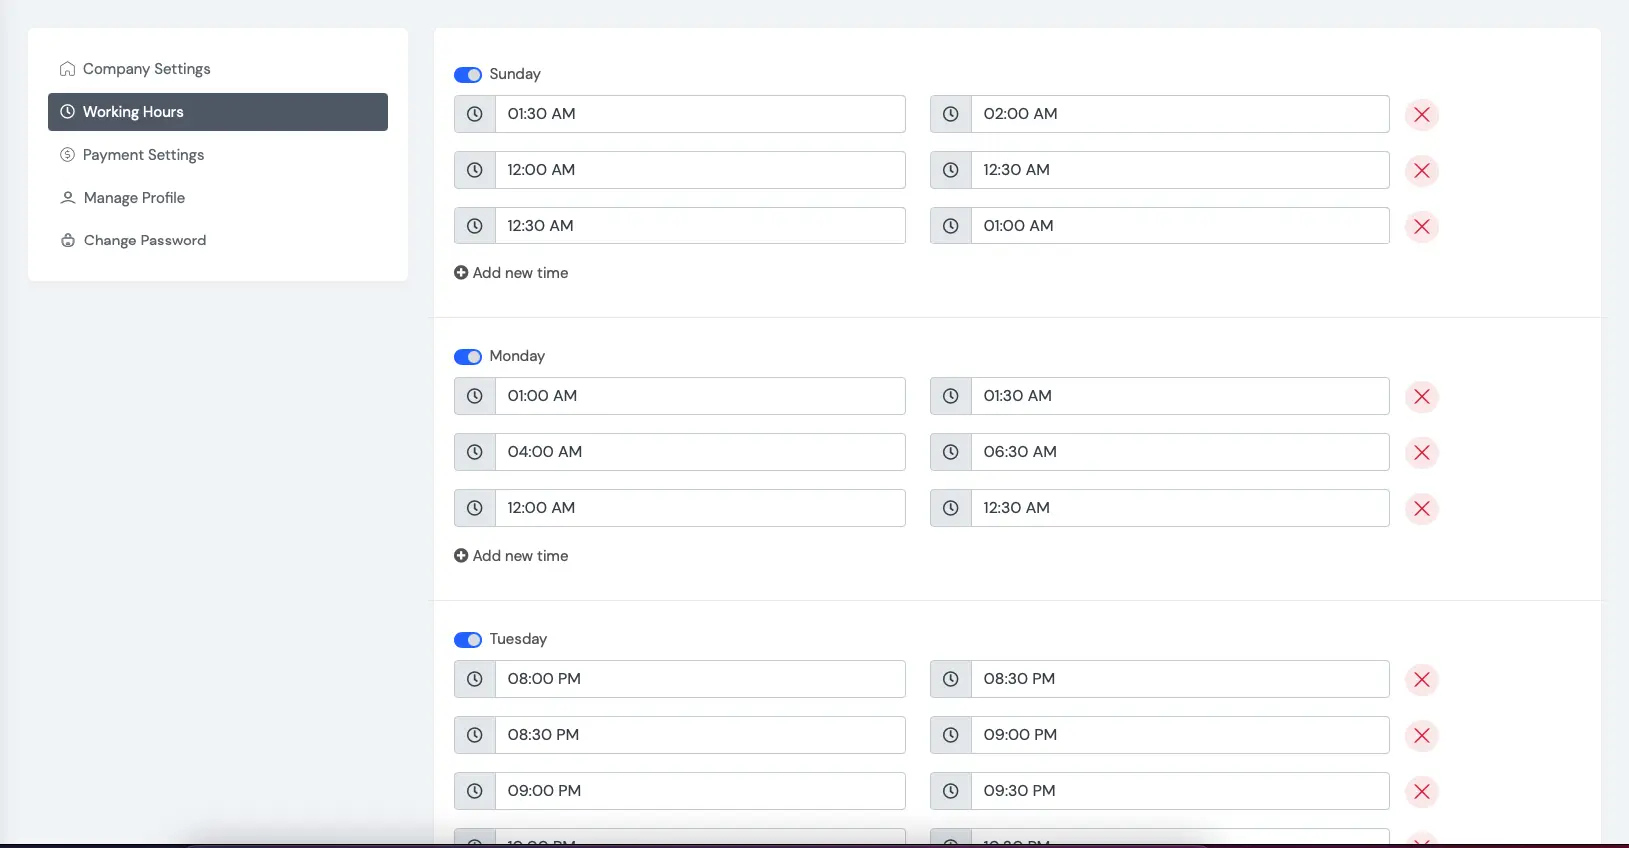Click the Monday 12:00 AM start field
Viewport: 1629px width, 848px height.
pos(700,508)
